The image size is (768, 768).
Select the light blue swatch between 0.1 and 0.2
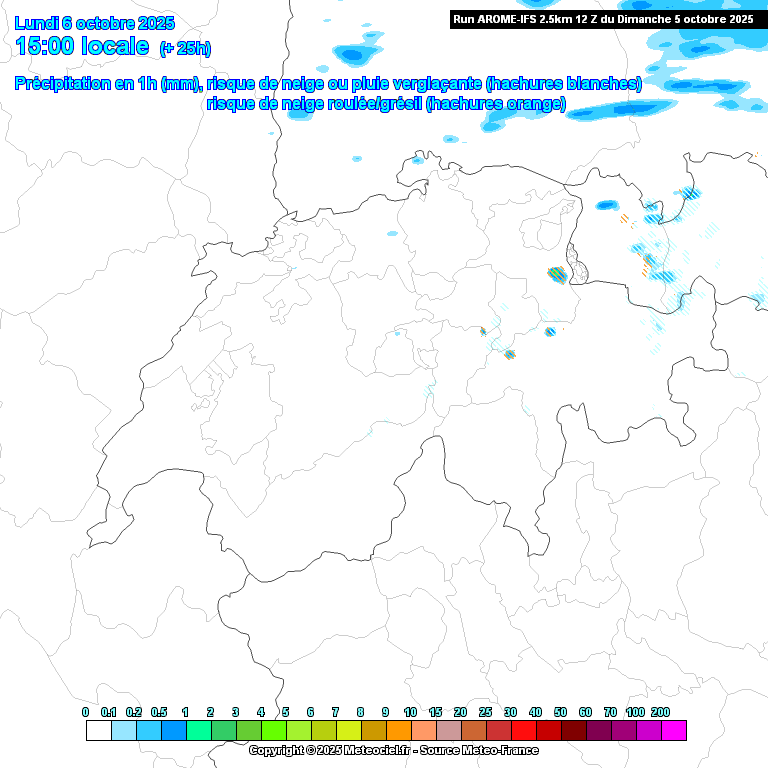123,731
